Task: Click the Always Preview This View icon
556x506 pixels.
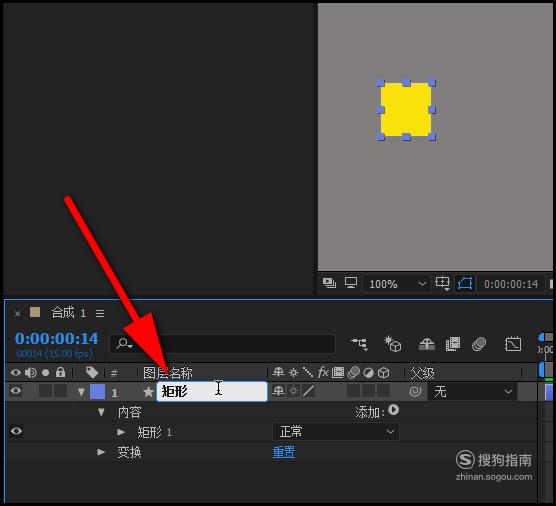Action: pyautogui.click(x=329, y=283)
